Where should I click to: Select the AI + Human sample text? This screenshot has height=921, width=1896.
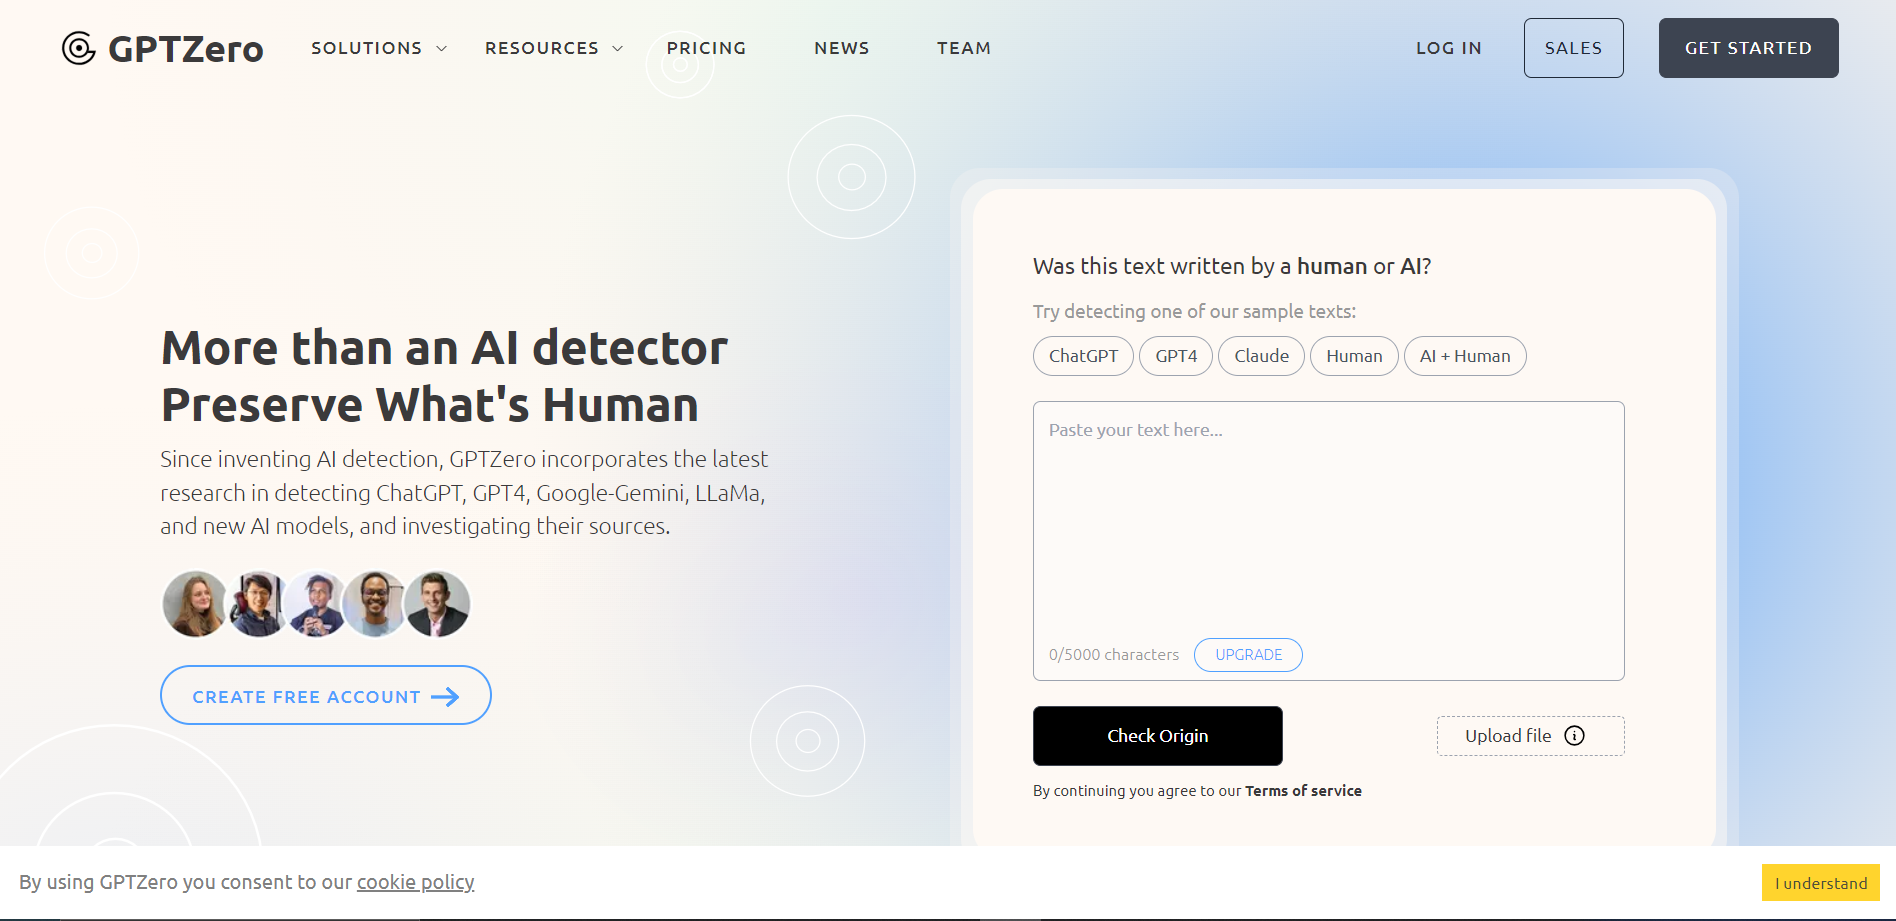1465,356
